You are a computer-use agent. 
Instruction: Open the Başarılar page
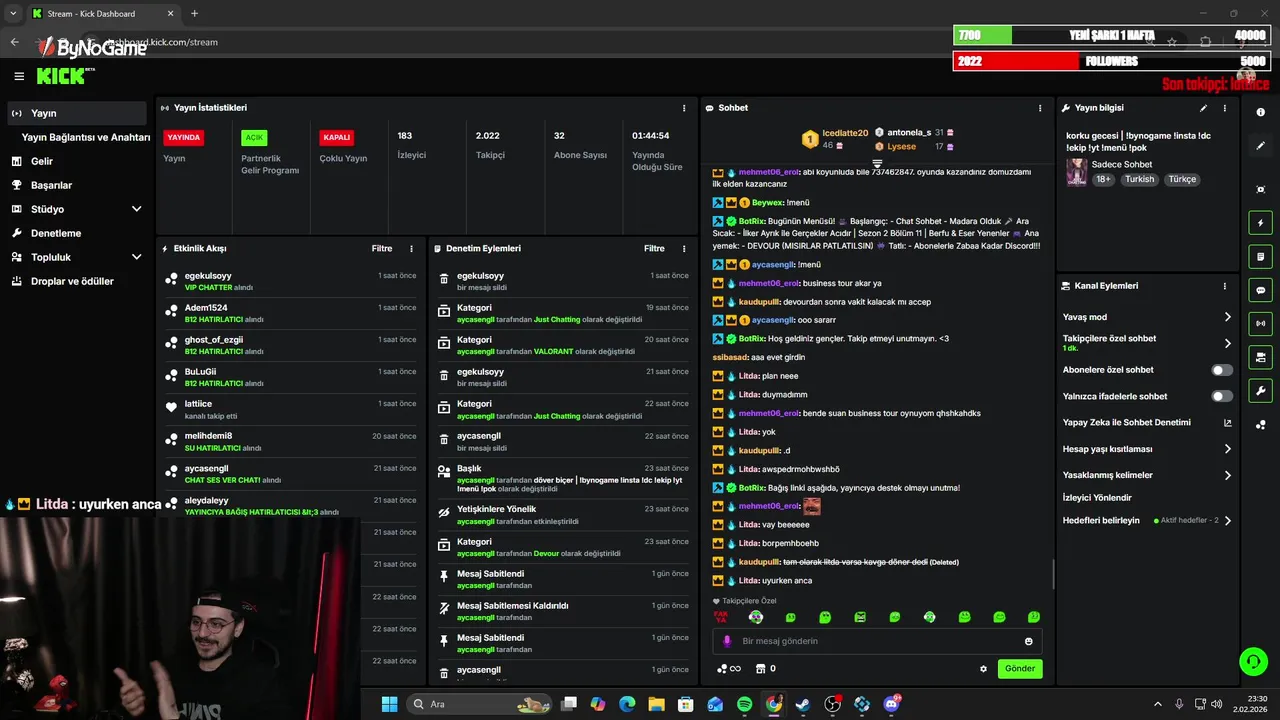tap(51, 185)
